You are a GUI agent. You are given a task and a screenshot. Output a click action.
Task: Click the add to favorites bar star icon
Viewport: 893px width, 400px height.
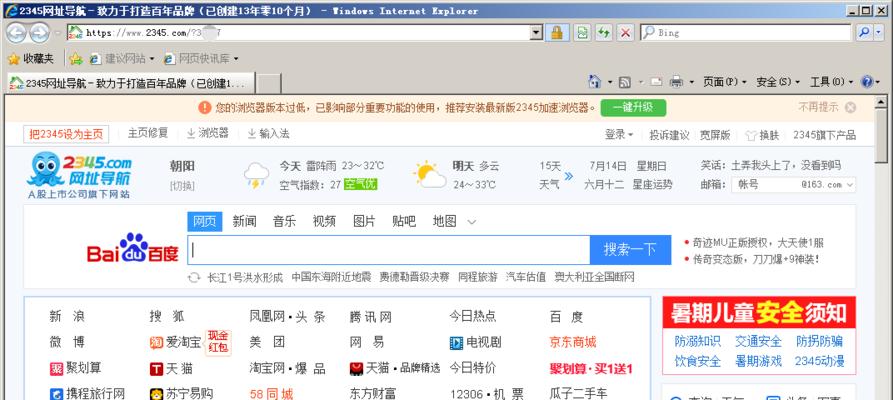click(76, 59)
